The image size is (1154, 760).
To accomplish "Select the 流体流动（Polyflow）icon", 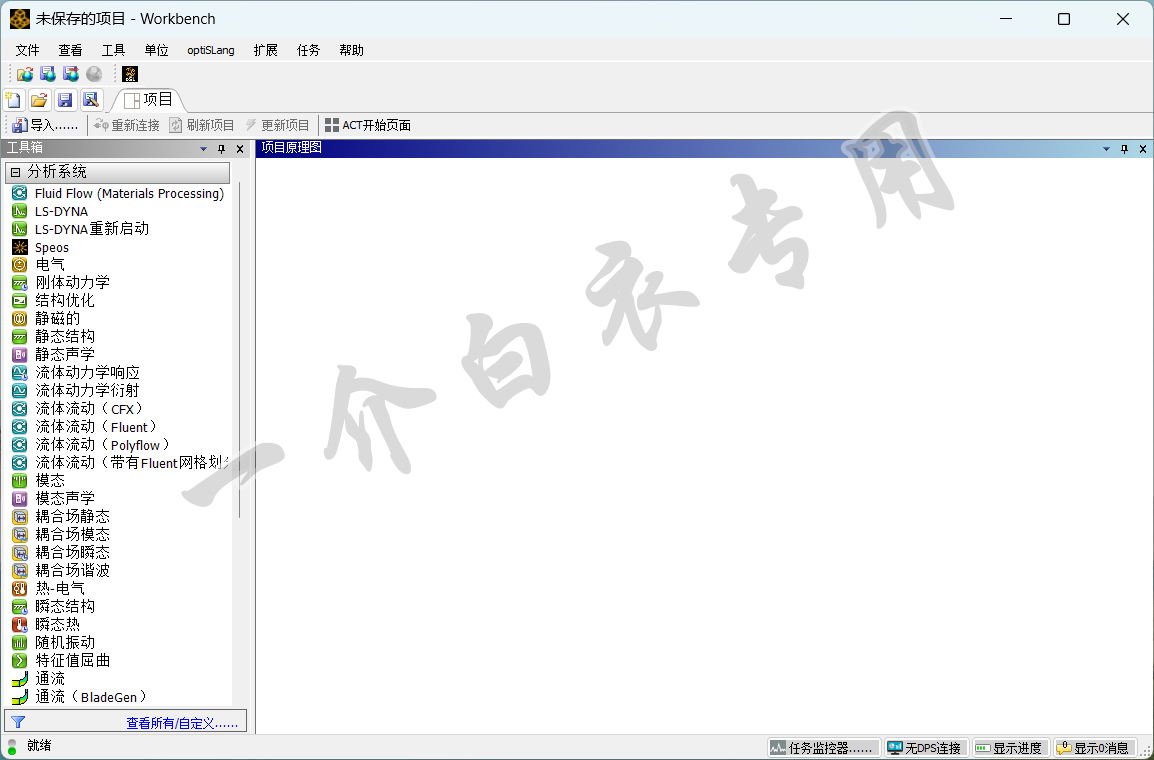I will pos(20,444).
